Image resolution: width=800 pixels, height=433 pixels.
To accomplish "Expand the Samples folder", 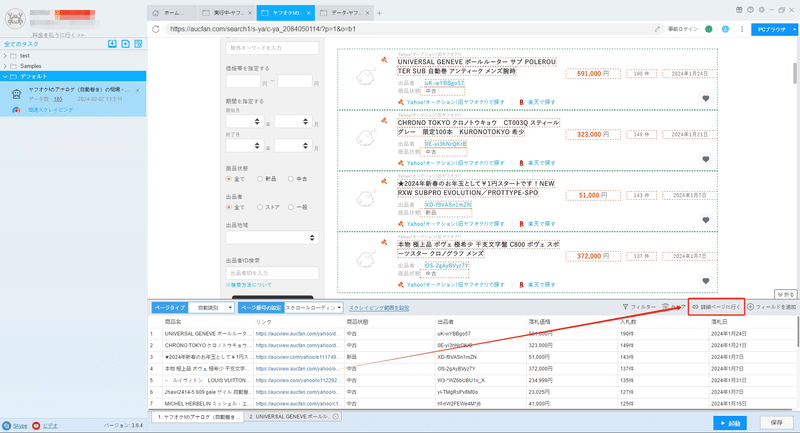I will tap(5, 66).
